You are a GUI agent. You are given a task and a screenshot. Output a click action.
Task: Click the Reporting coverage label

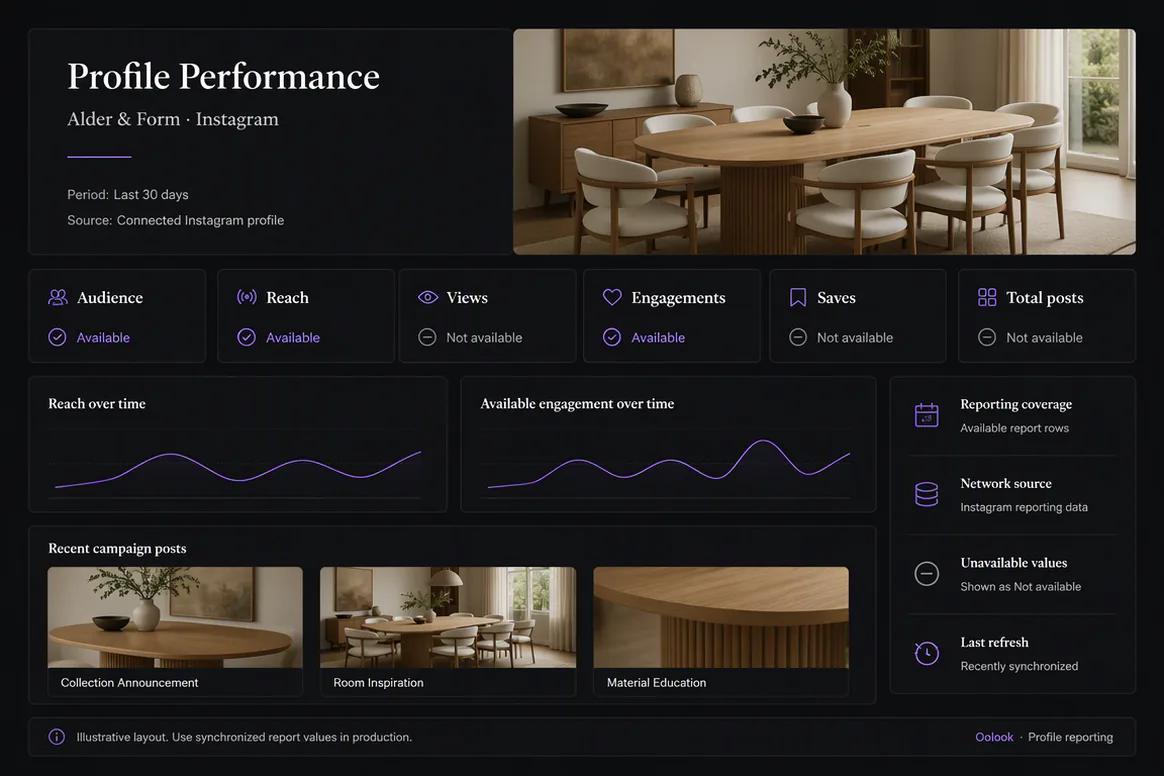pos(1016,404)
